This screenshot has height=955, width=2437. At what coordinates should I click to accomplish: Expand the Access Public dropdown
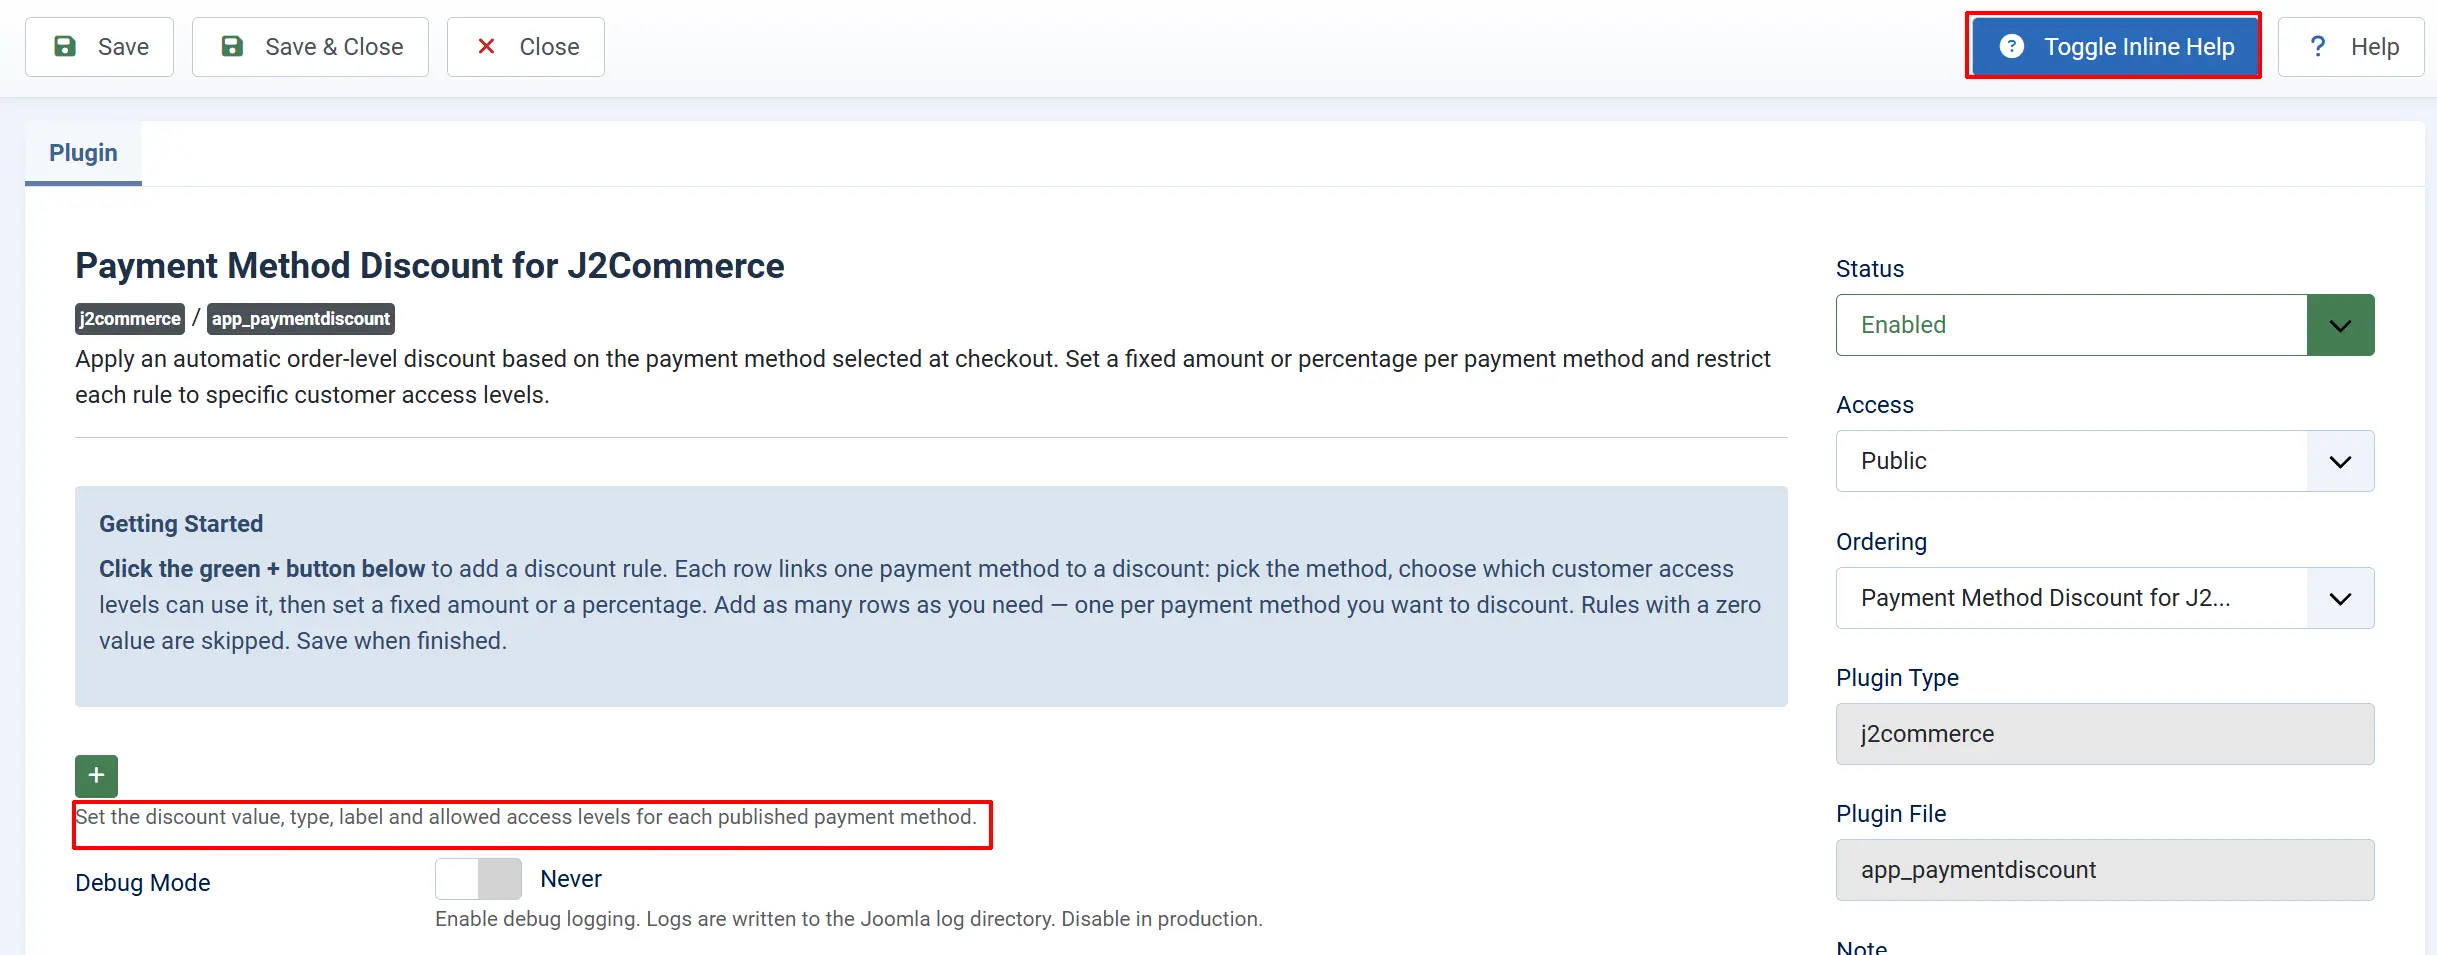click(2105, 461)
